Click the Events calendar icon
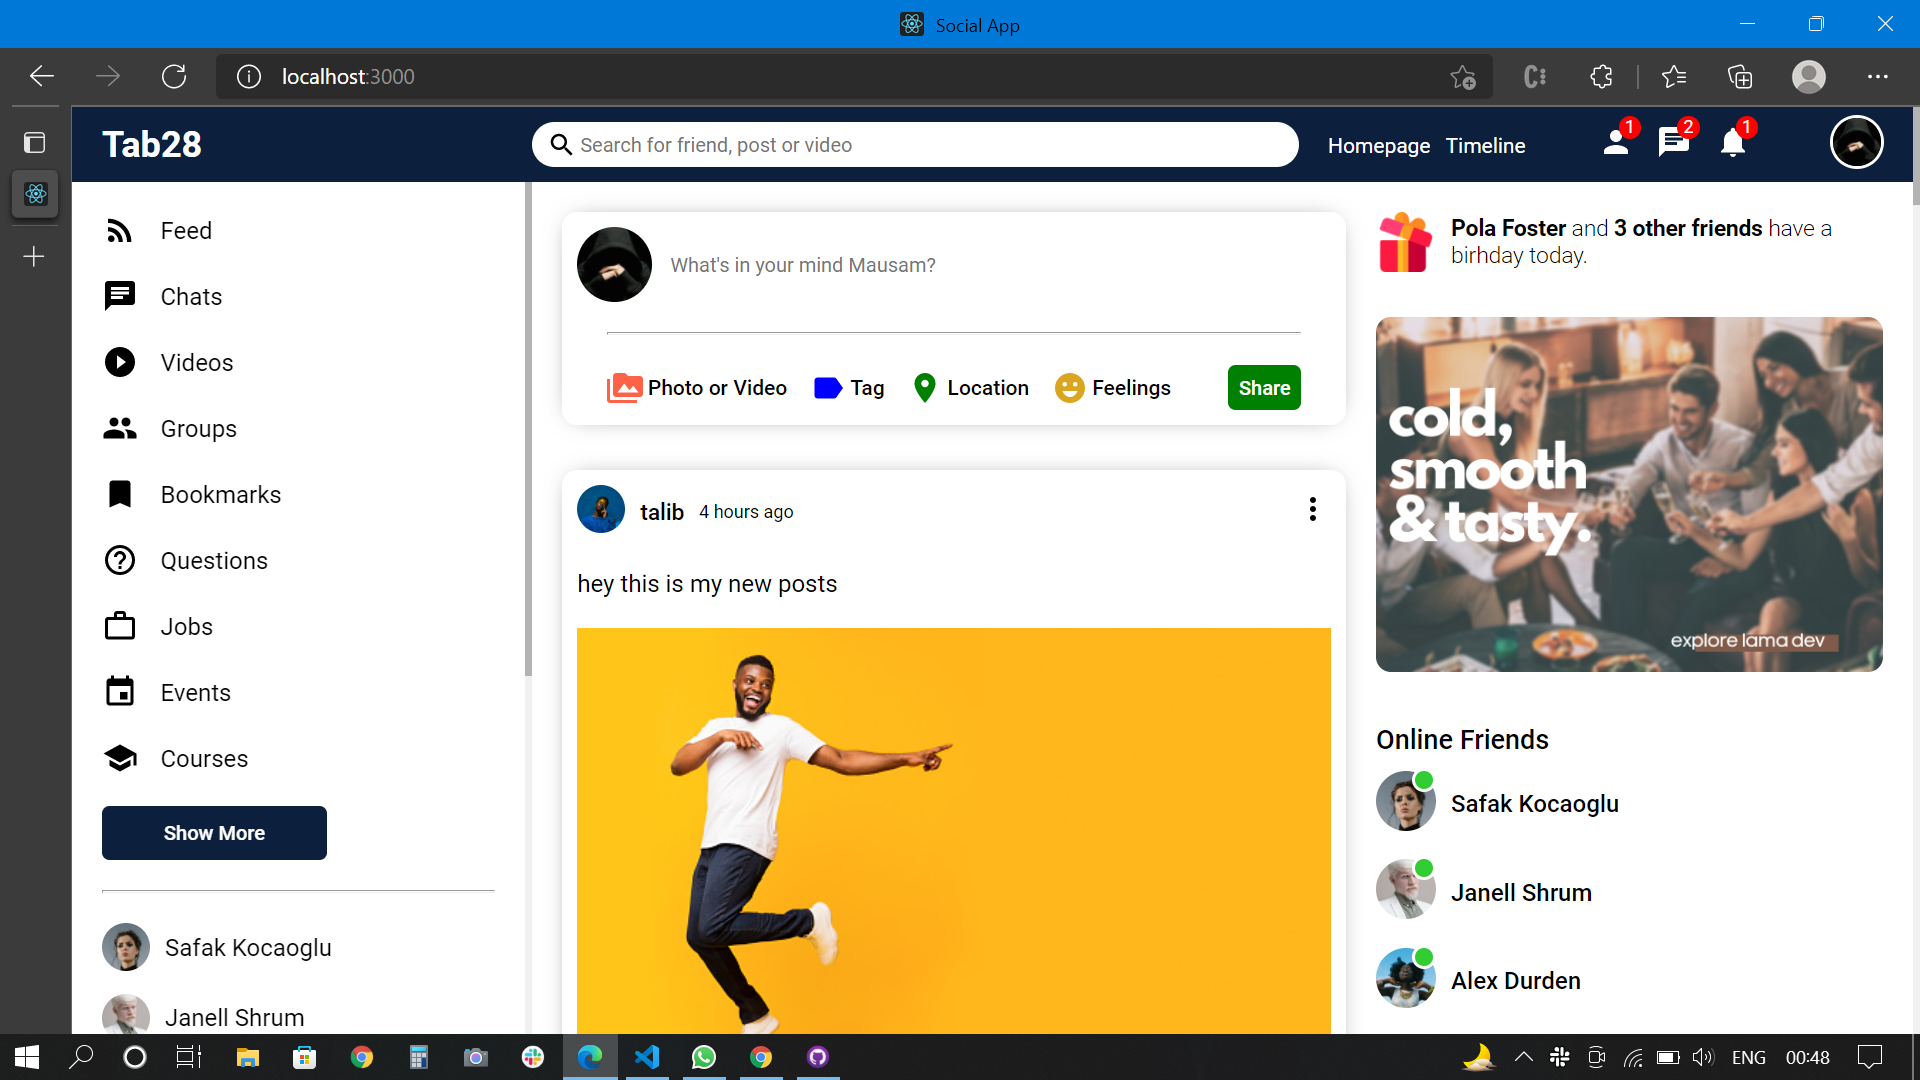 click(120, 692)
